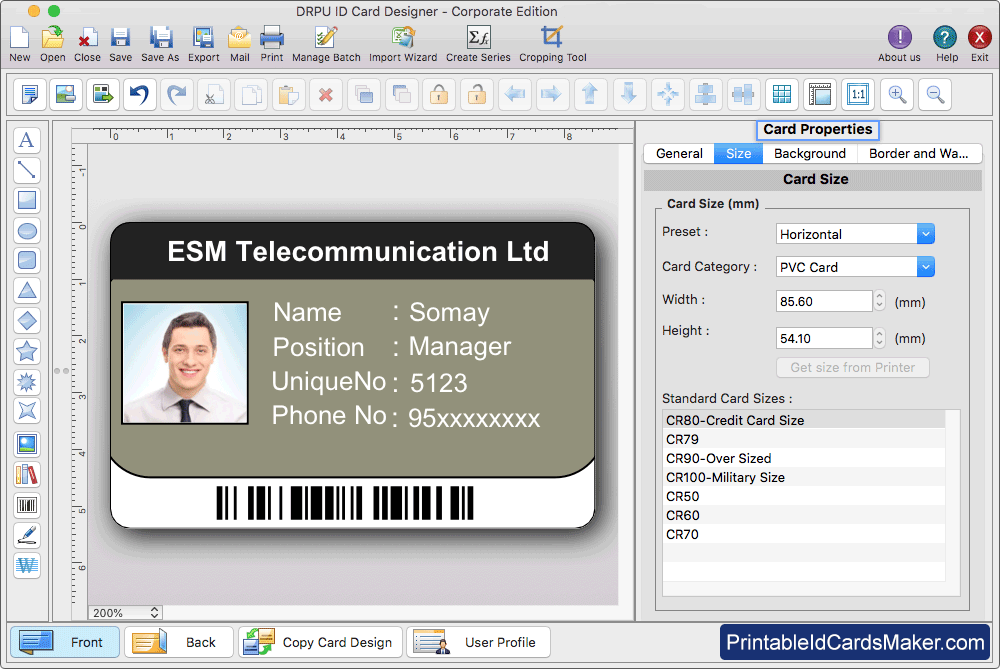Select CR90-Over Sized entry
This screenshot has height=669, width=1000.
804,458
